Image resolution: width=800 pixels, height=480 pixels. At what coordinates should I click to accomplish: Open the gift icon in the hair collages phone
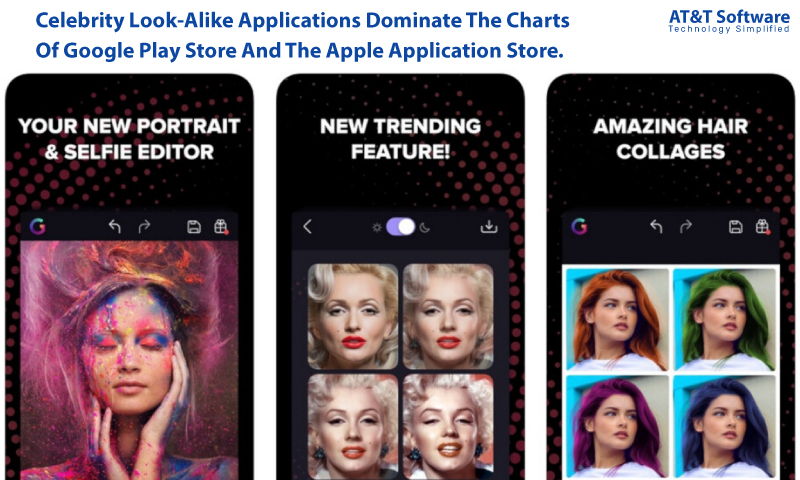[762, 226]
